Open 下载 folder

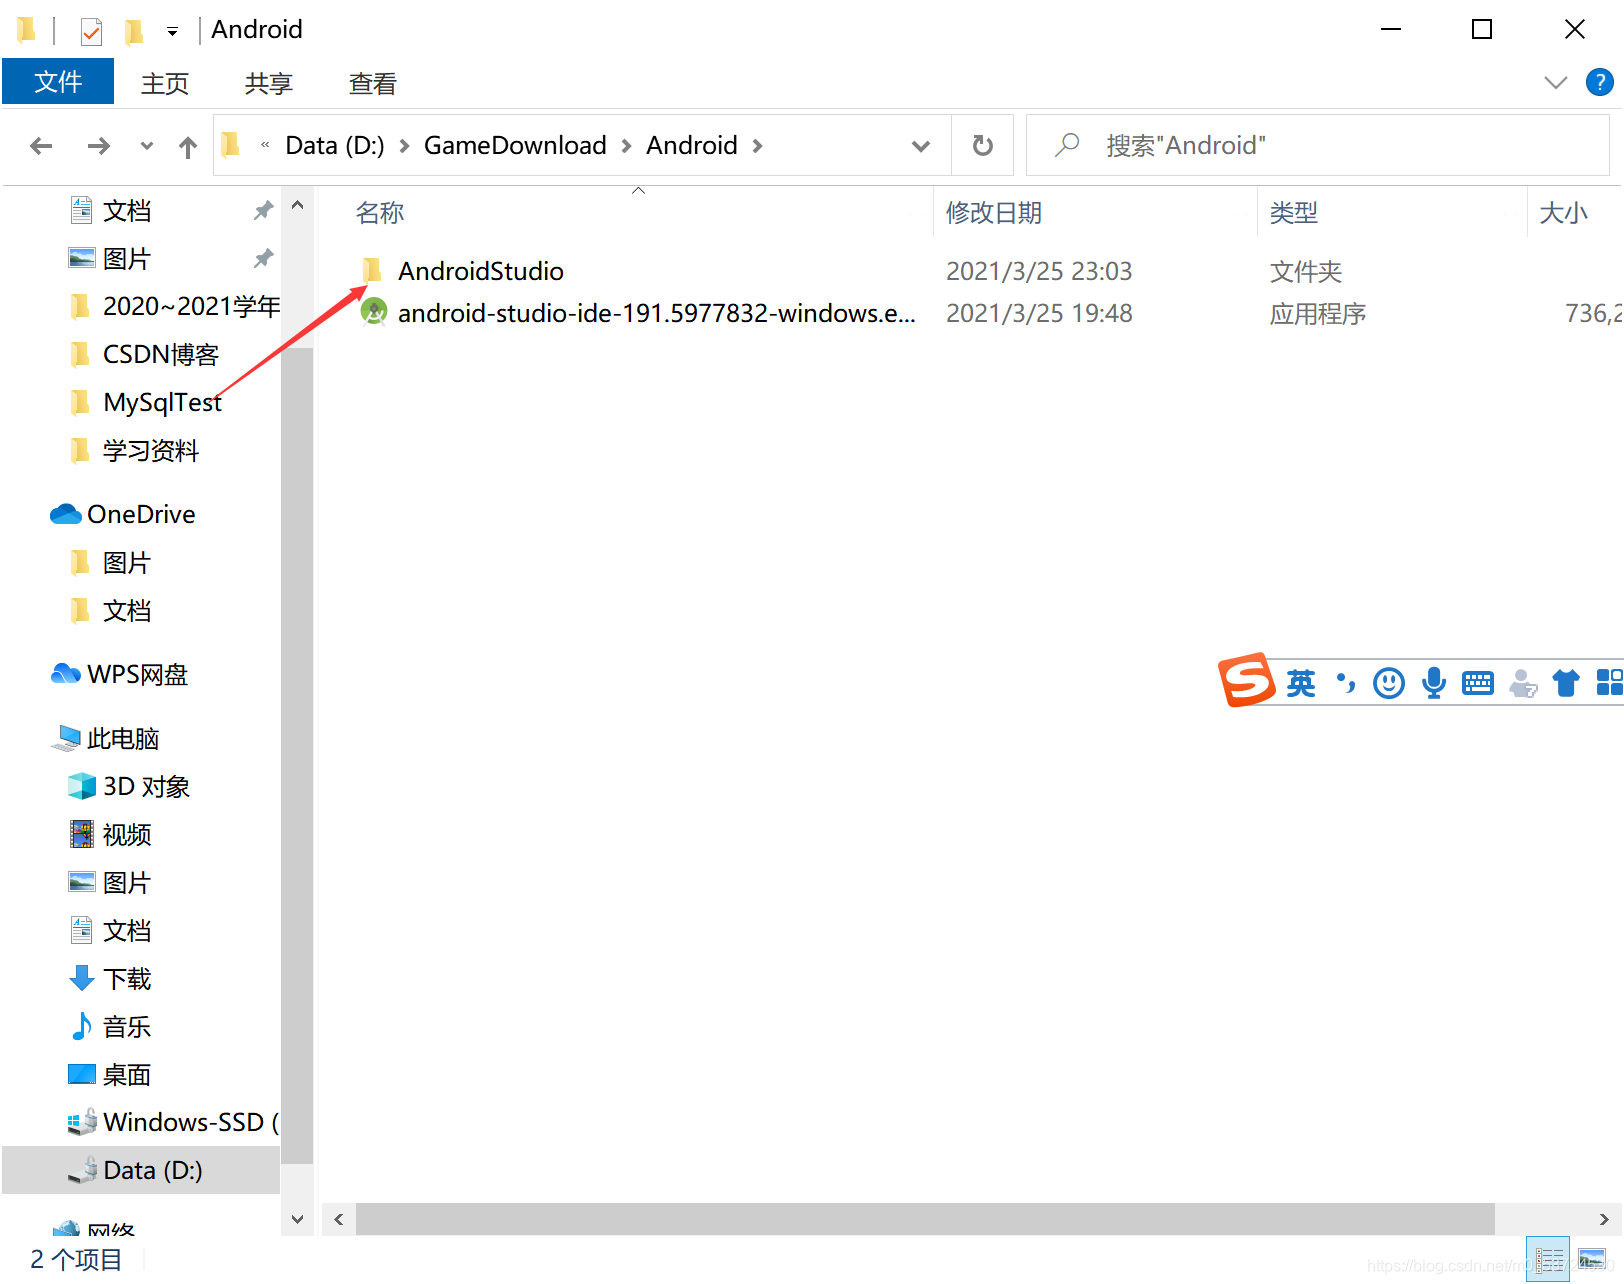pyautogui.click(x=127, y=978)
